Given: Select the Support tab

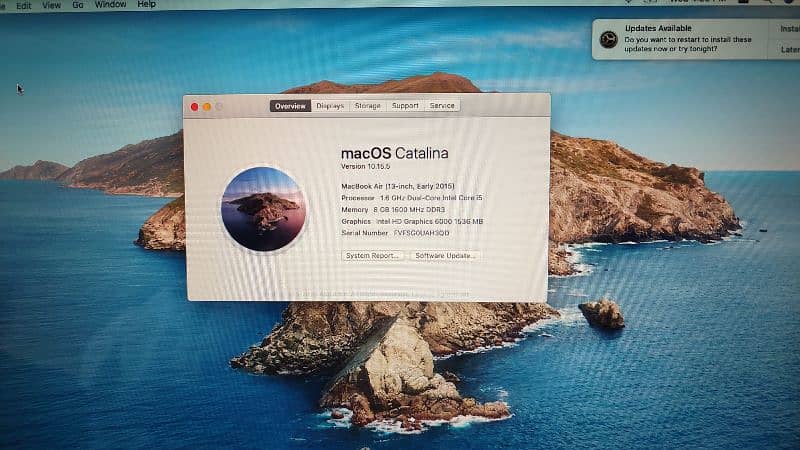Looking at the screenshot, I should (x=405, y=106).
